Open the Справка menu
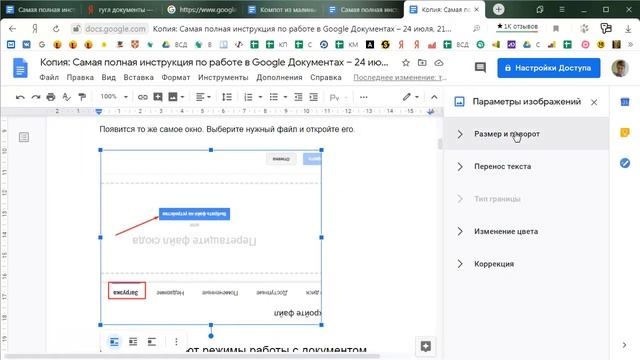The image size is (640, 360). point(326,78)
